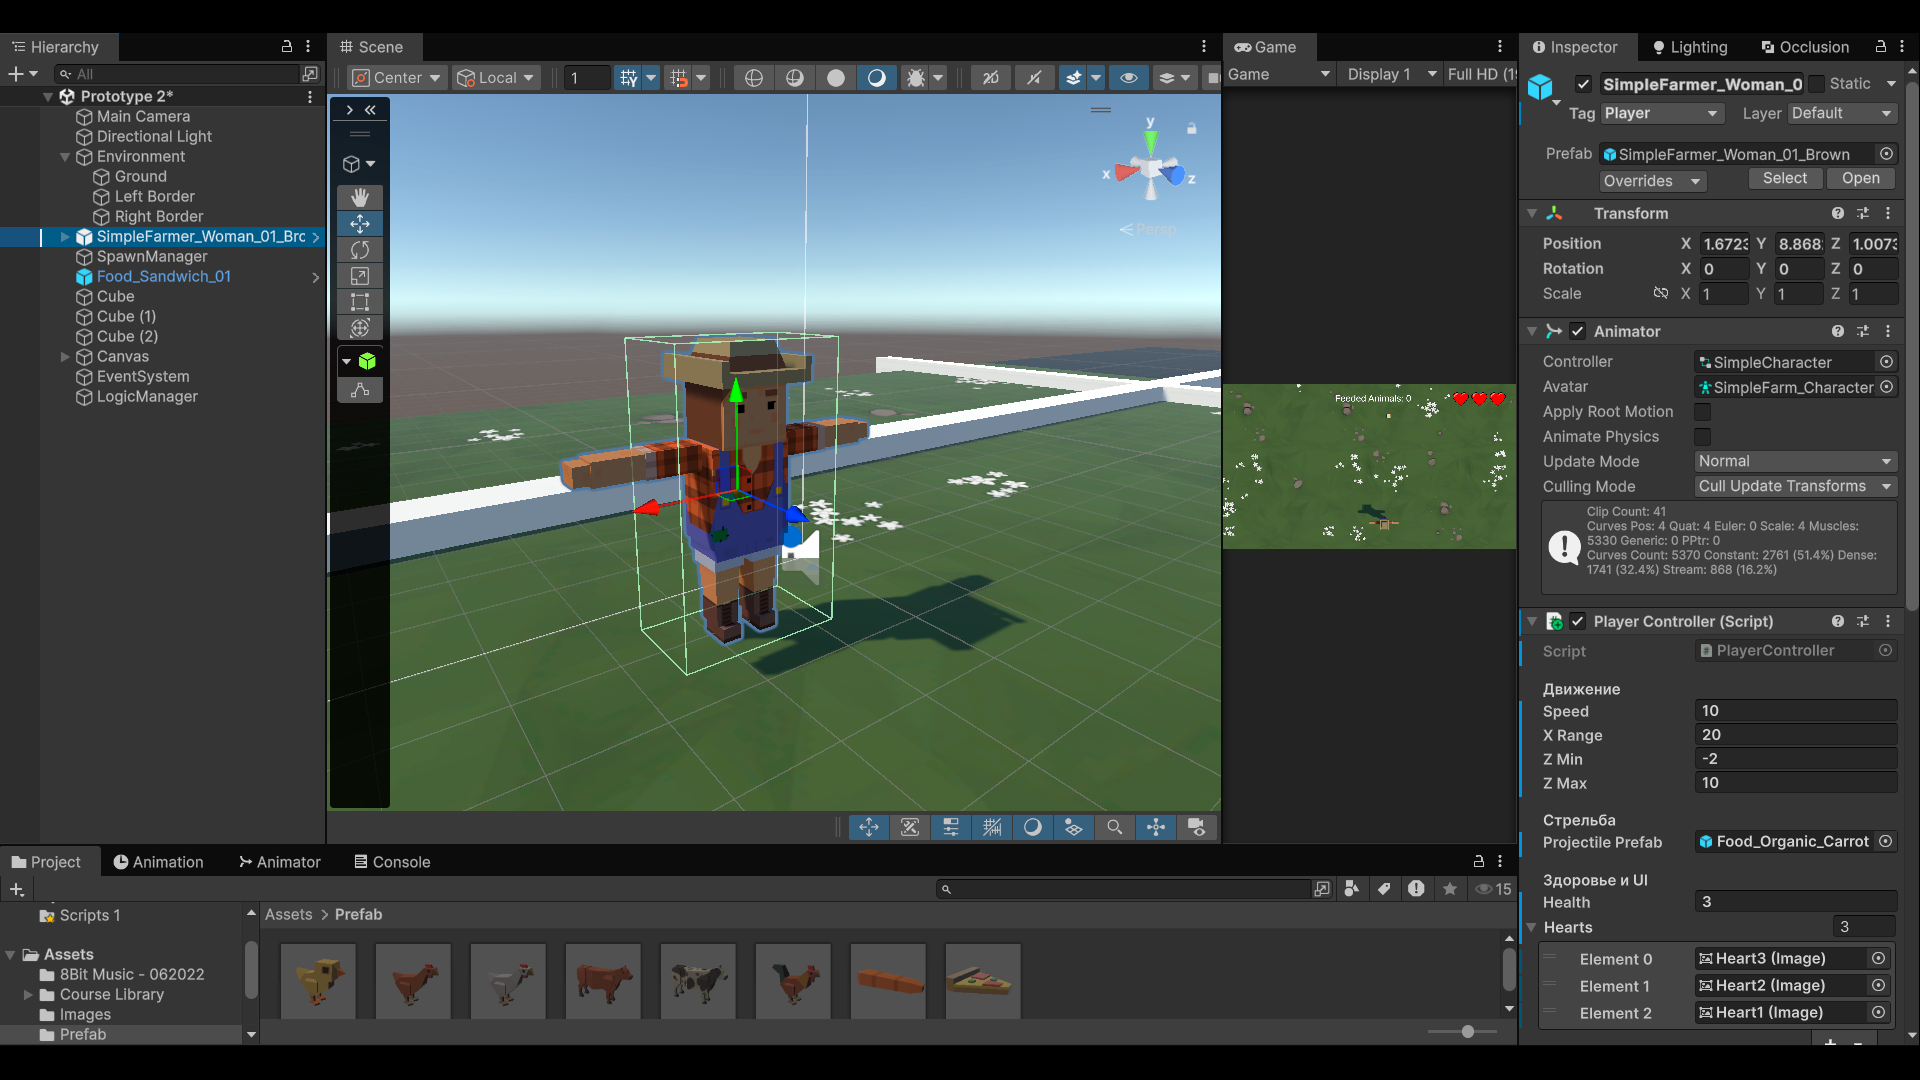Open the Transform component settings menu
This screenshot has height=1080, width=1920.
[x=1888, y=213]
